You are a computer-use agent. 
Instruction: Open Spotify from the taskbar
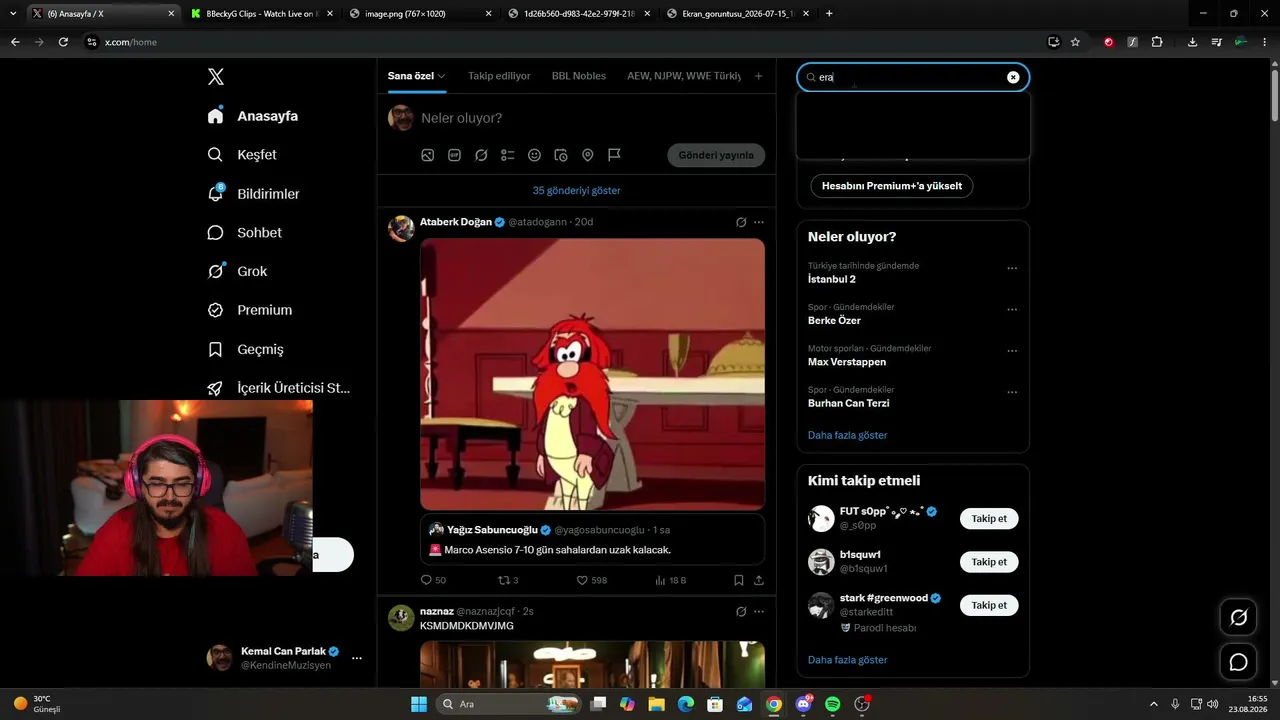pos(832,704)
